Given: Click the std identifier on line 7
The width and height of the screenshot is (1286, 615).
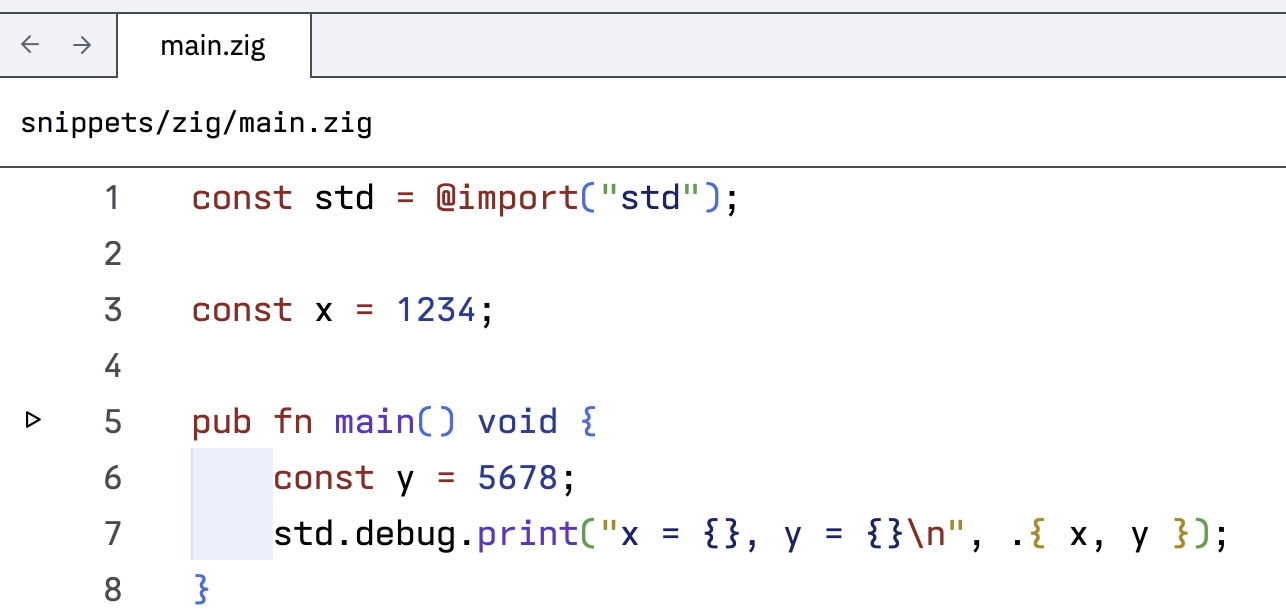Looking at the screenshot, I should pyautogui.click(x=303, y=534).
